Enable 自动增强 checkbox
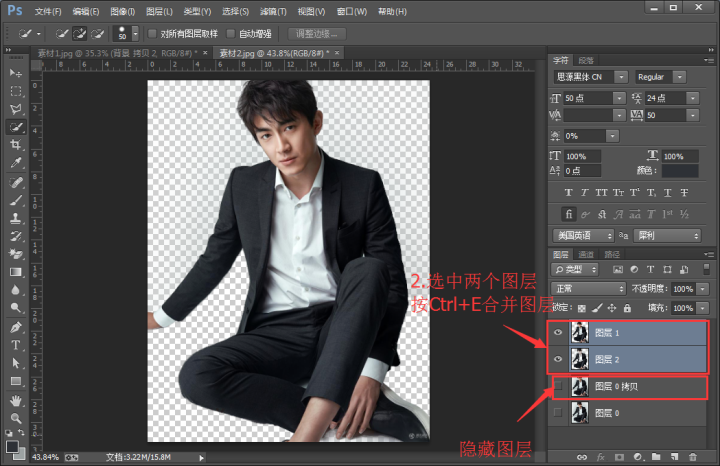This screenshot has height=466, width=720. pyautogui.click(x=230, y=33)
